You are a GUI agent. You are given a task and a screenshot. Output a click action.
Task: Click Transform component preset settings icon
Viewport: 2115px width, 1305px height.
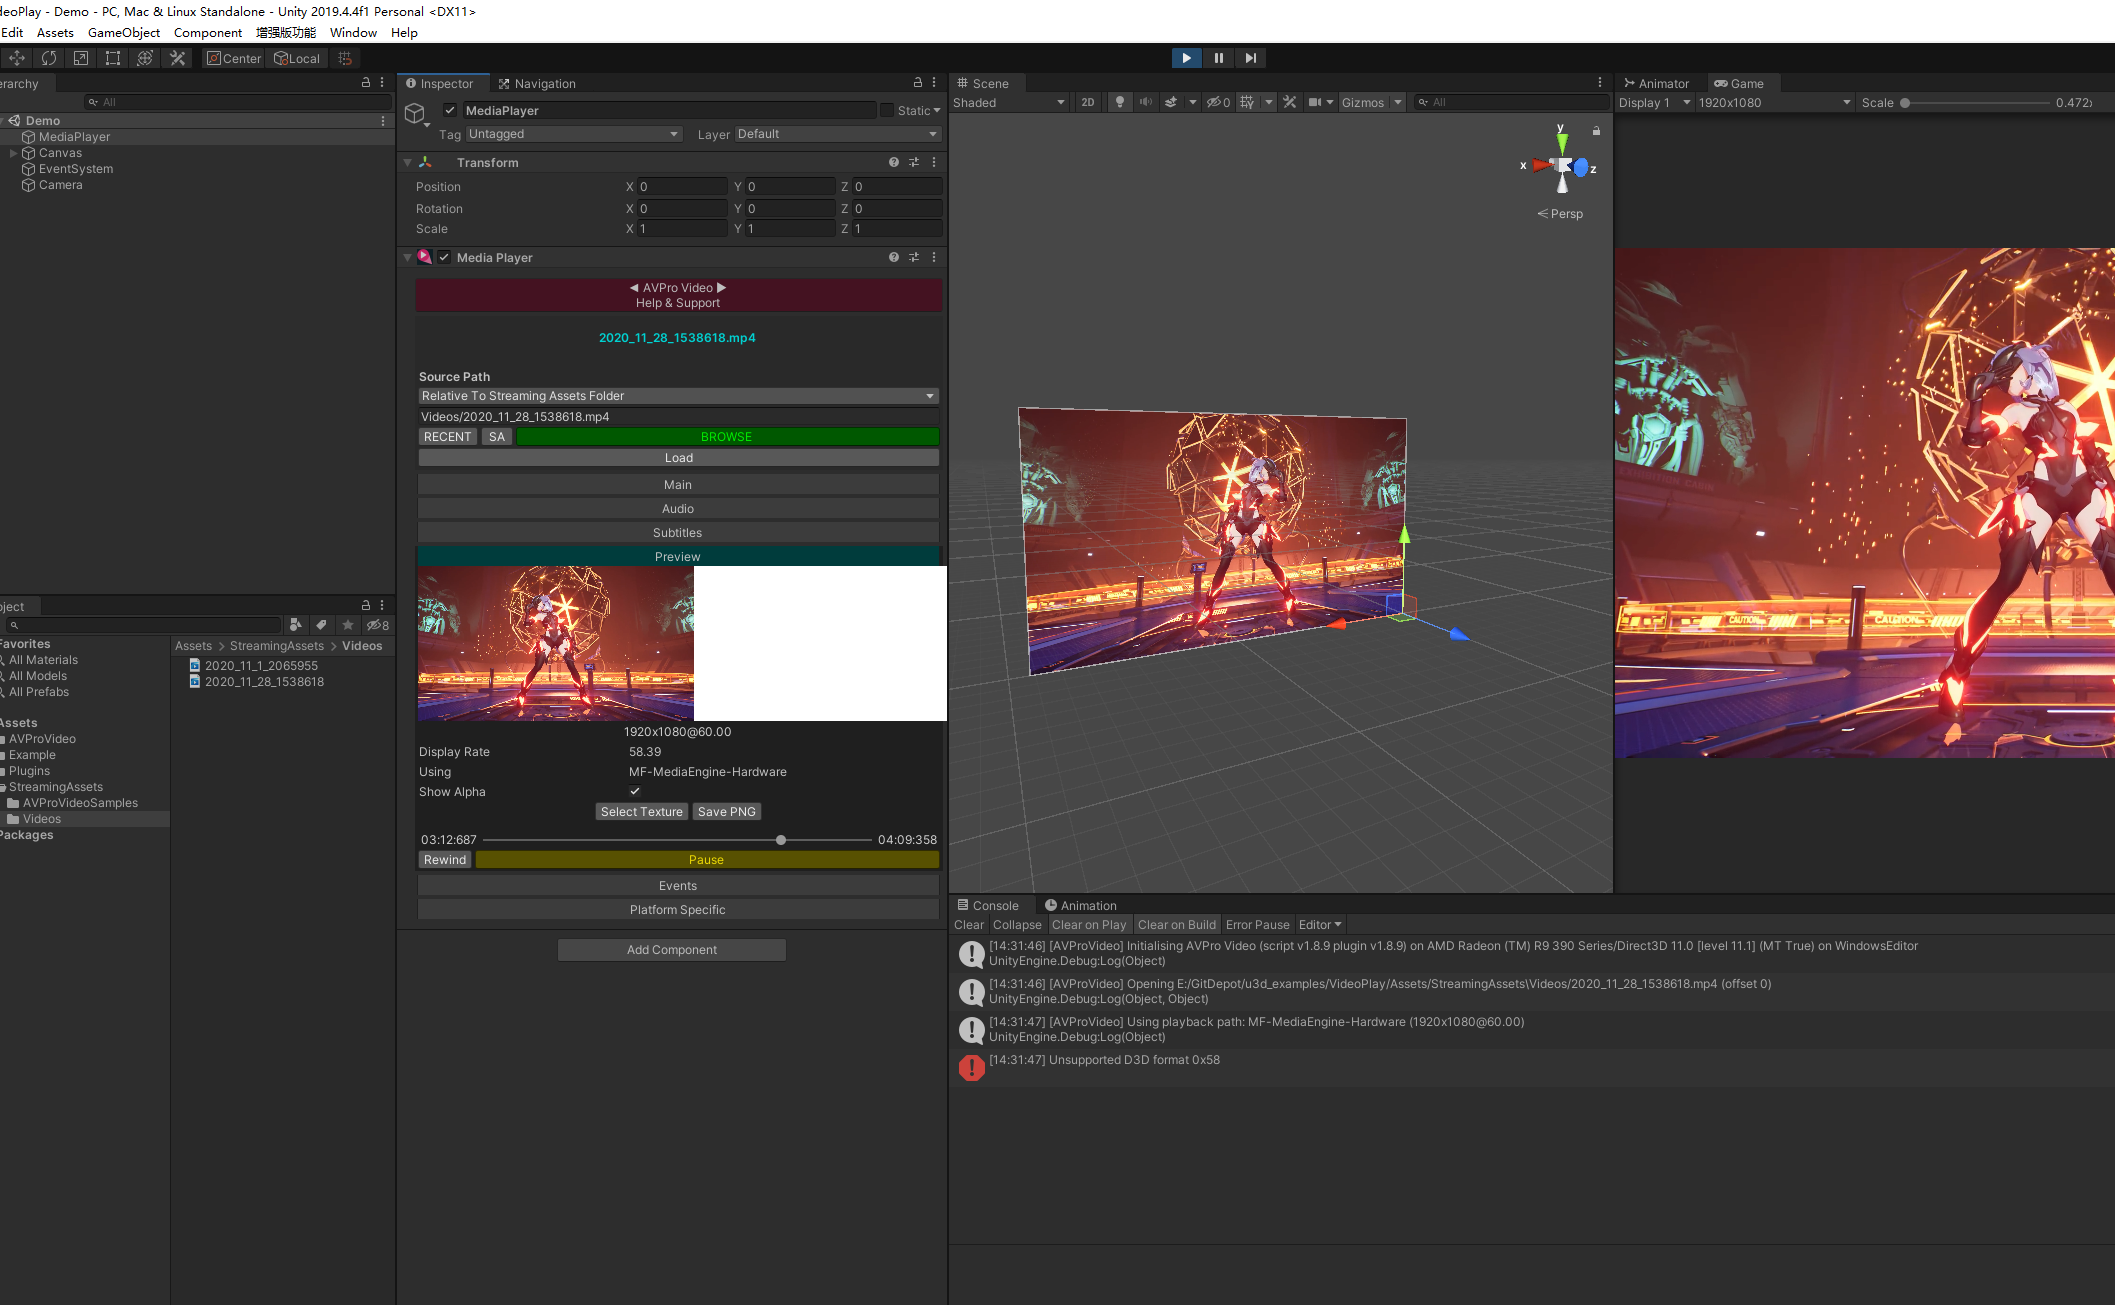(914, 162)
